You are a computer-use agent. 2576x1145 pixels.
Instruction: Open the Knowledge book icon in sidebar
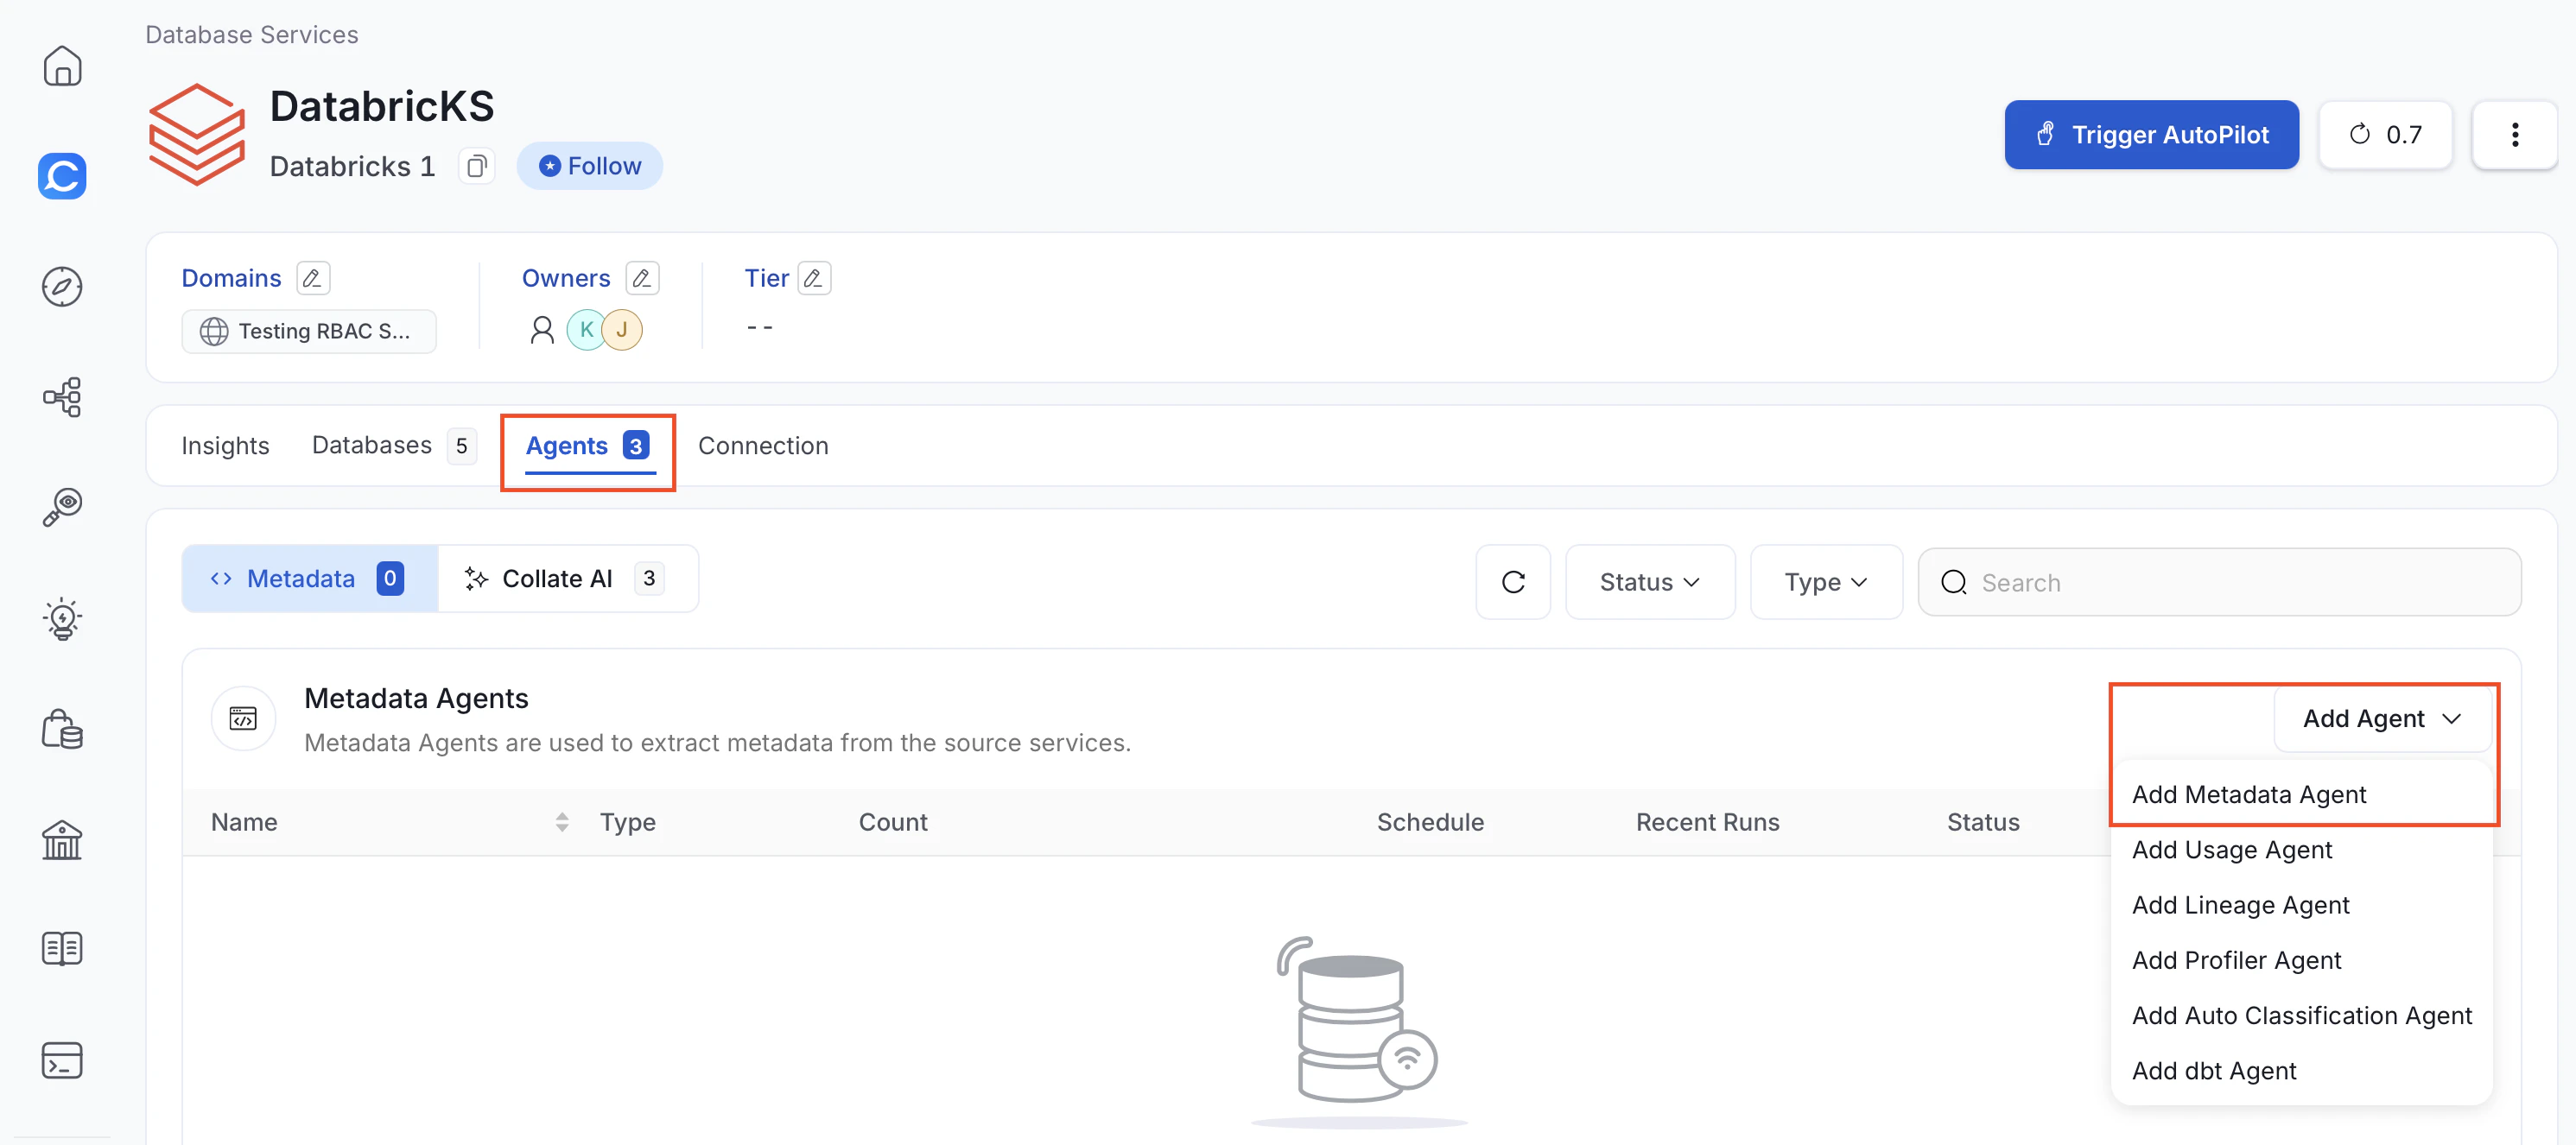point(62,949)
